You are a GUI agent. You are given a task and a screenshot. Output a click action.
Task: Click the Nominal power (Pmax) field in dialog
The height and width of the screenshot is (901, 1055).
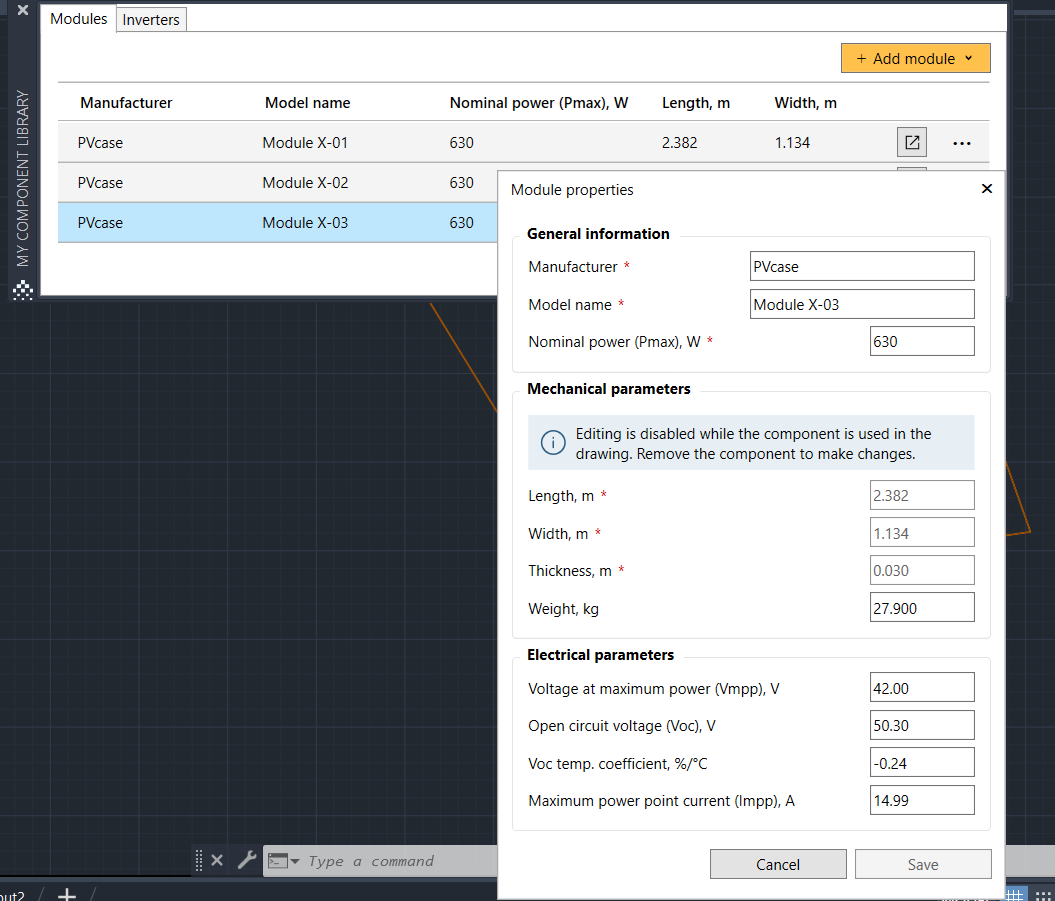point(922,341)
